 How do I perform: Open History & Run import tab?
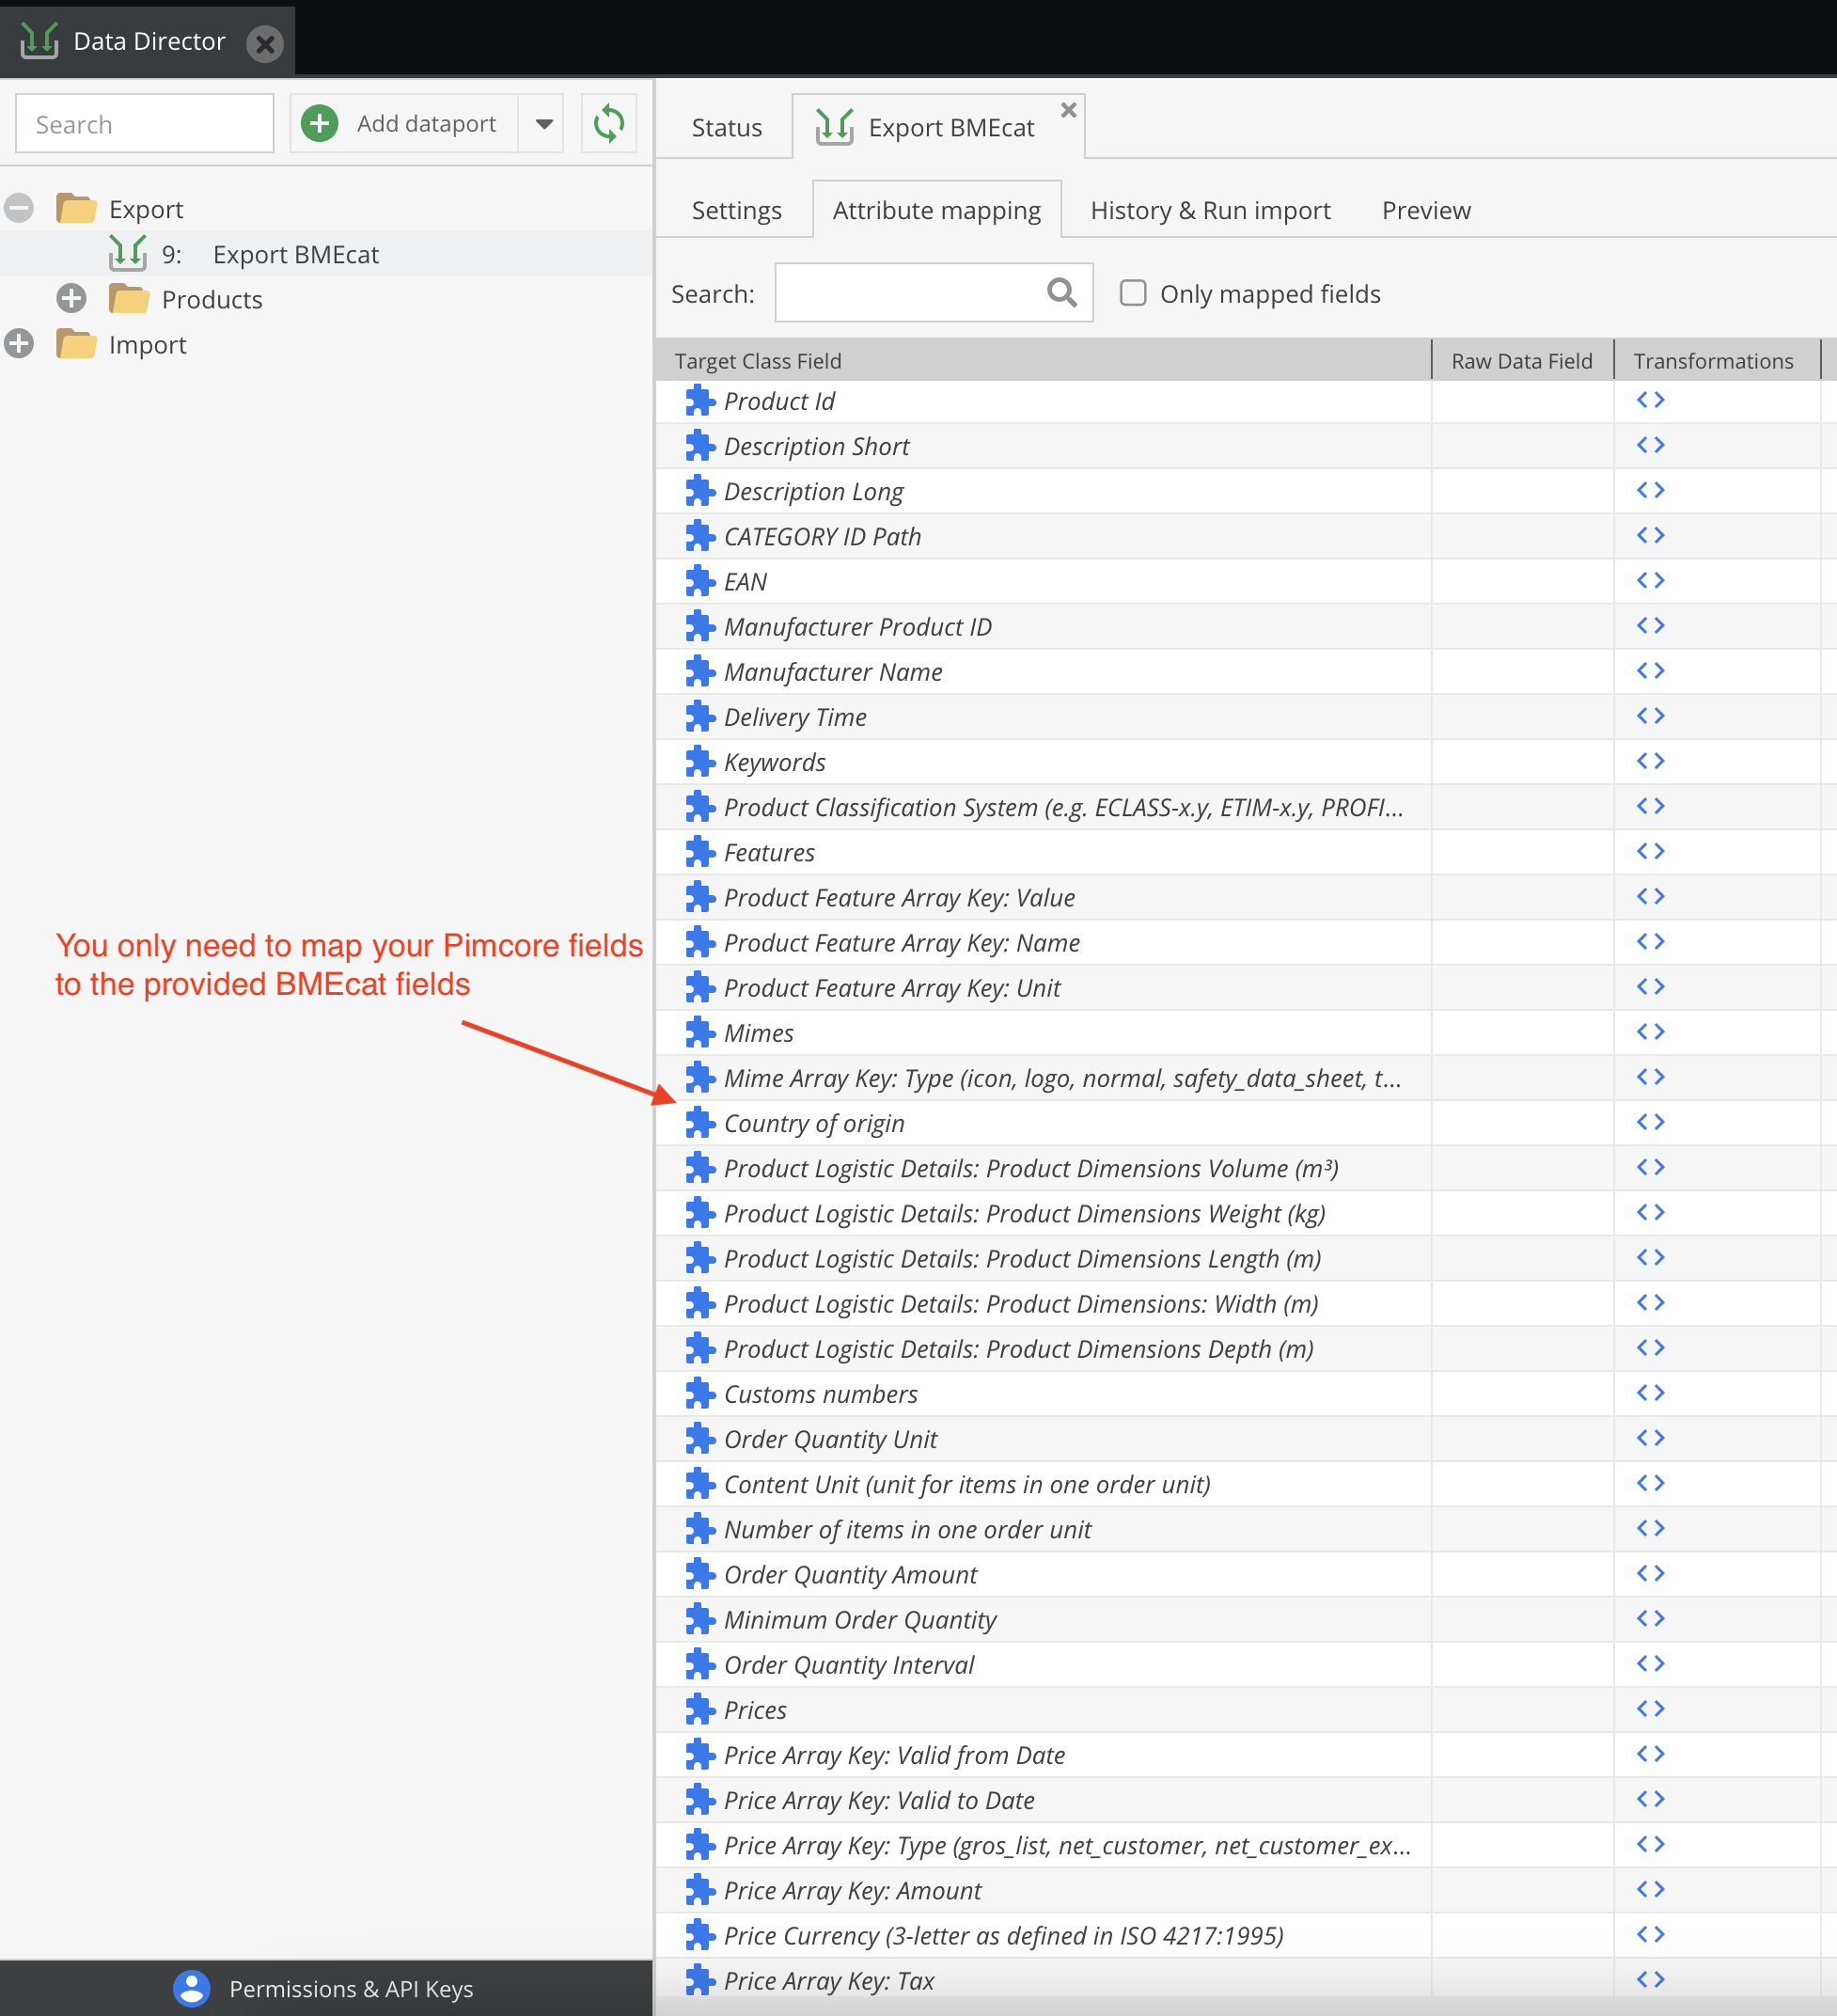[1210, 210]
